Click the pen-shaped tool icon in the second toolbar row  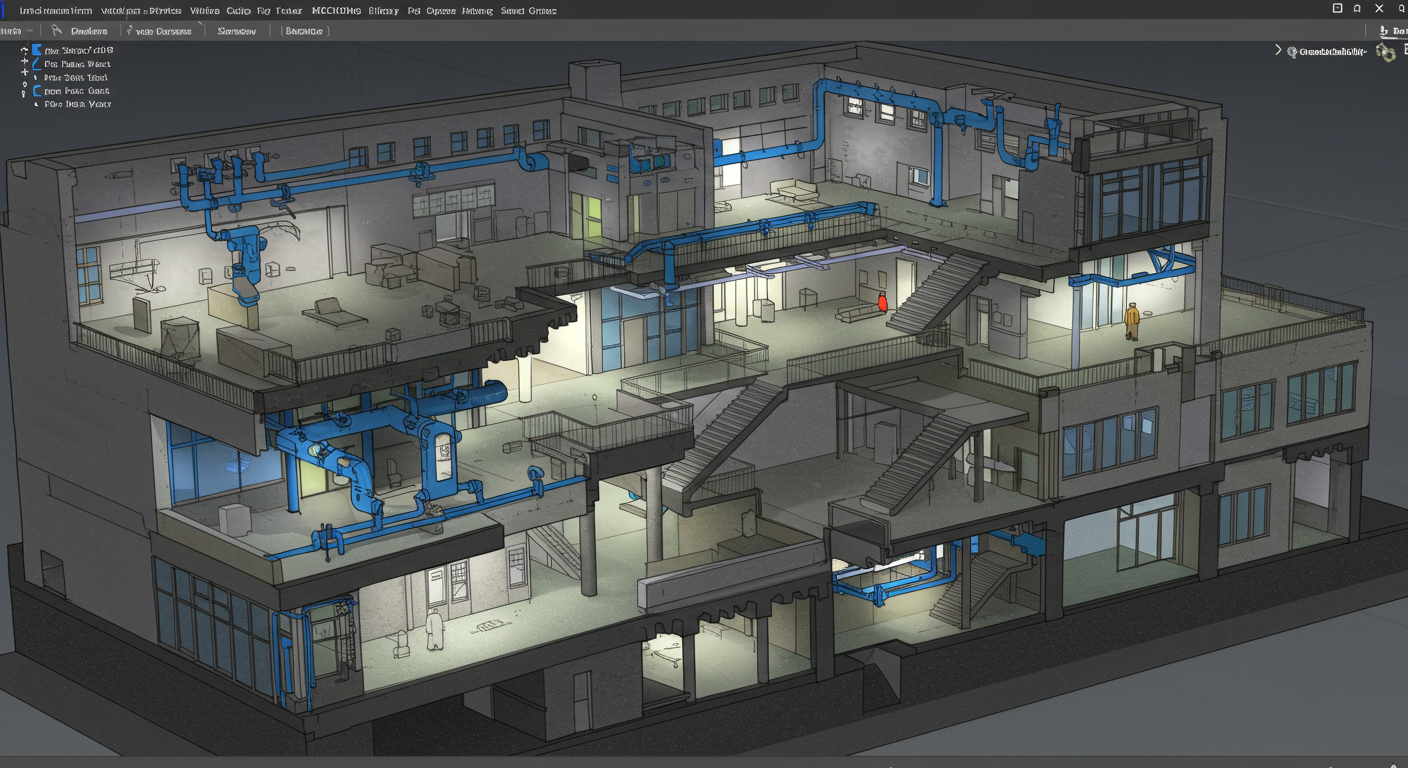pyautogui.click(x=129, y=31)
